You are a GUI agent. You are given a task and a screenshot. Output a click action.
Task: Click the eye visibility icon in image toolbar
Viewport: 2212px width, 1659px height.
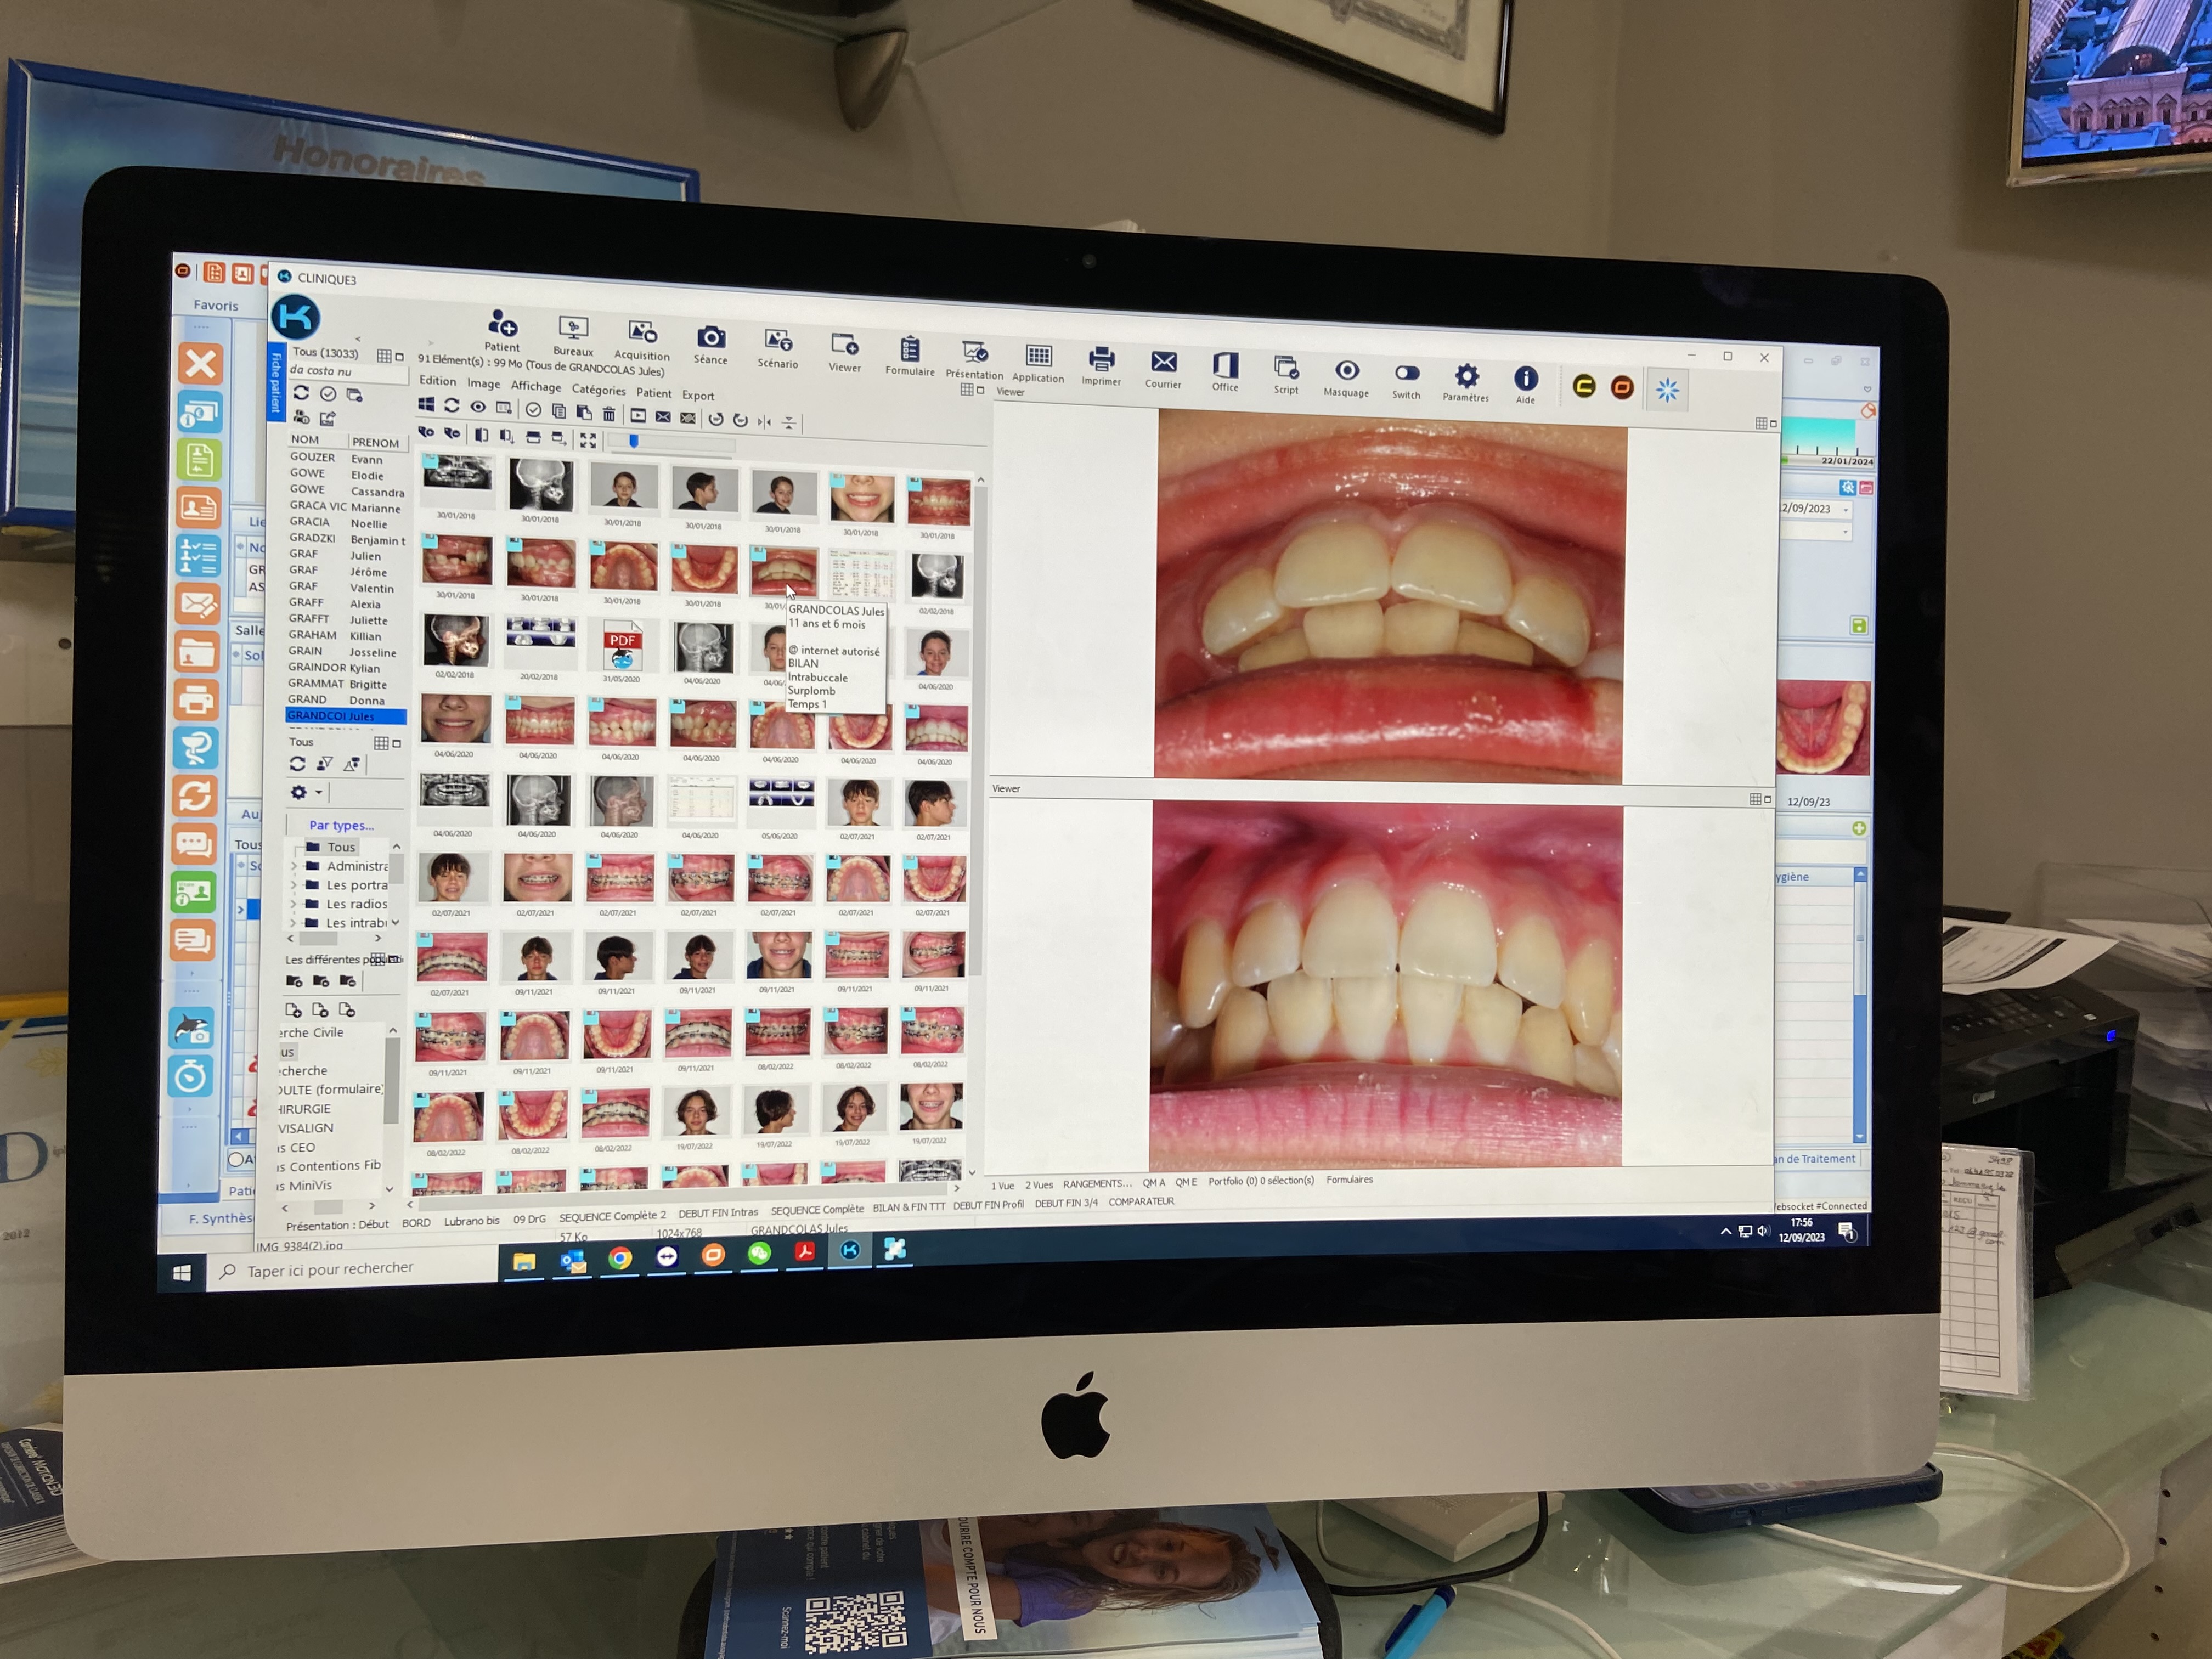[478, 407]
